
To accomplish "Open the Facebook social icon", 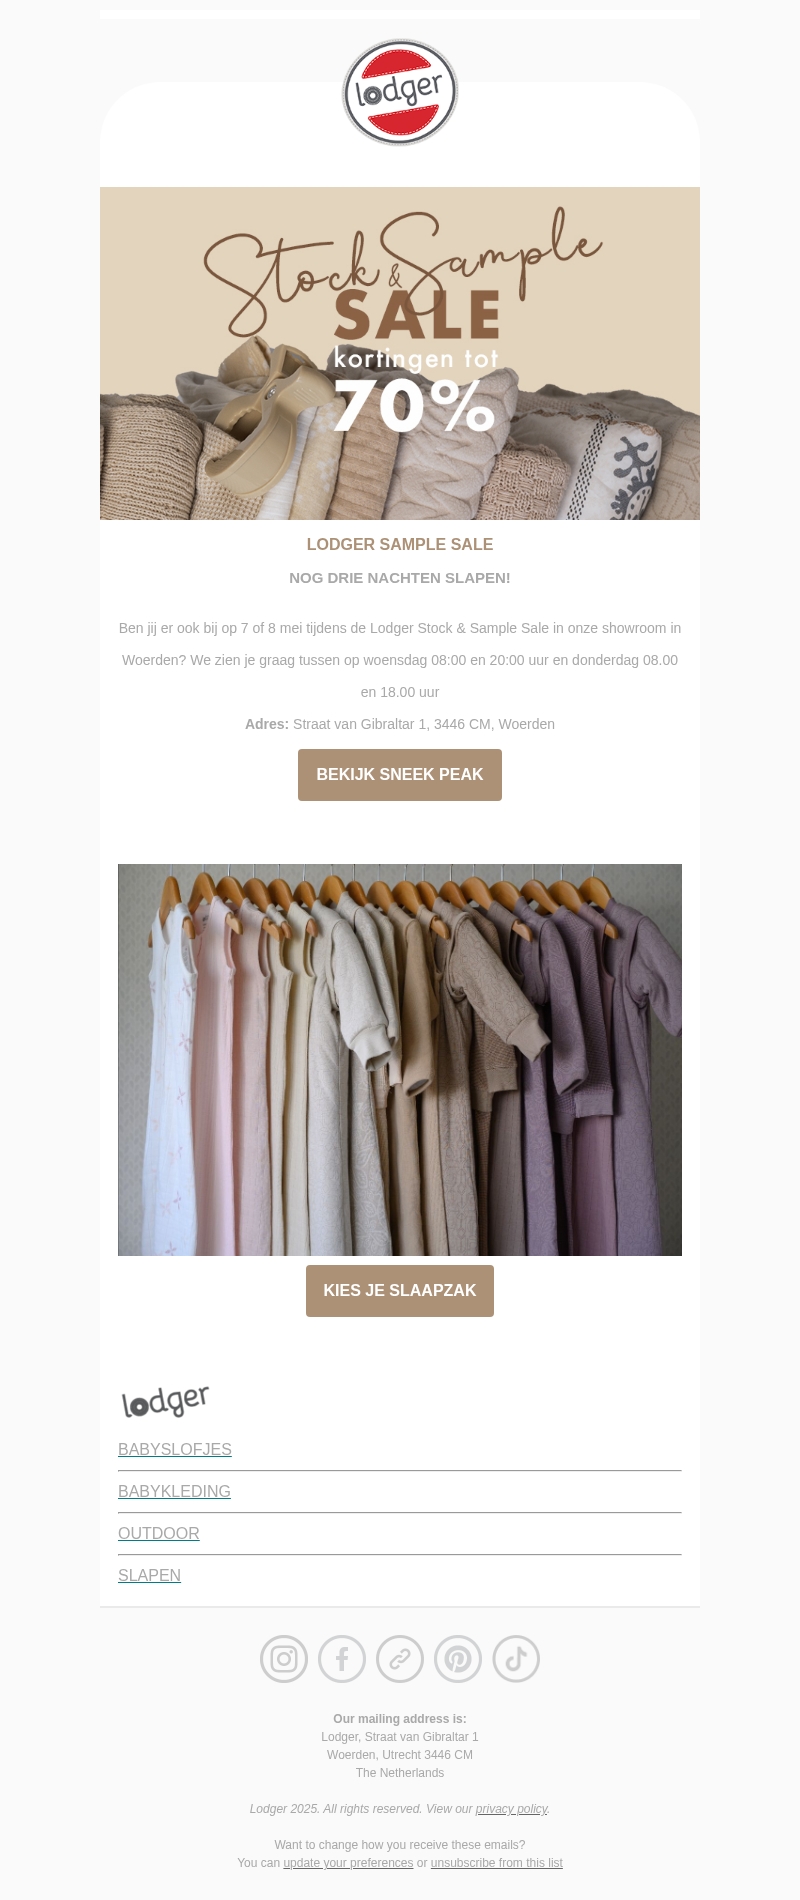I will 342,1659.
